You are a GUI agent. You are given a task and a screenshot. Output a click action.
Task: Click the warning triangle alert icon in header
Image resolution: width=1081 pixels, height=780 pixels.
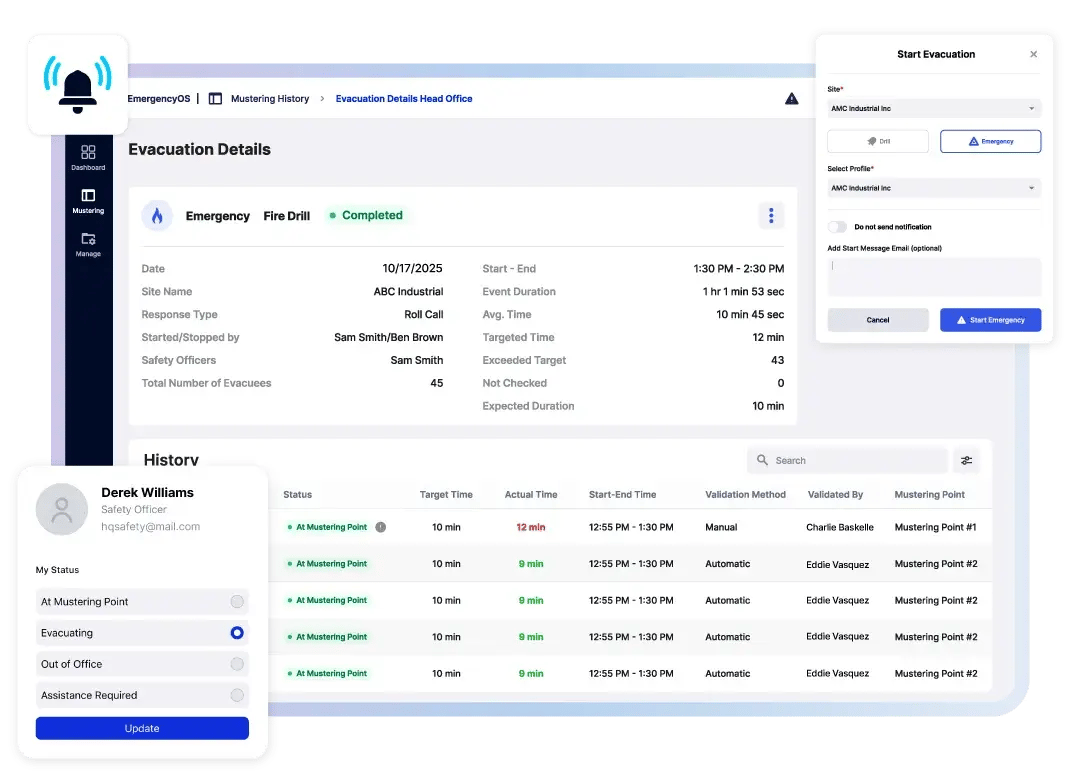(791, 99)
